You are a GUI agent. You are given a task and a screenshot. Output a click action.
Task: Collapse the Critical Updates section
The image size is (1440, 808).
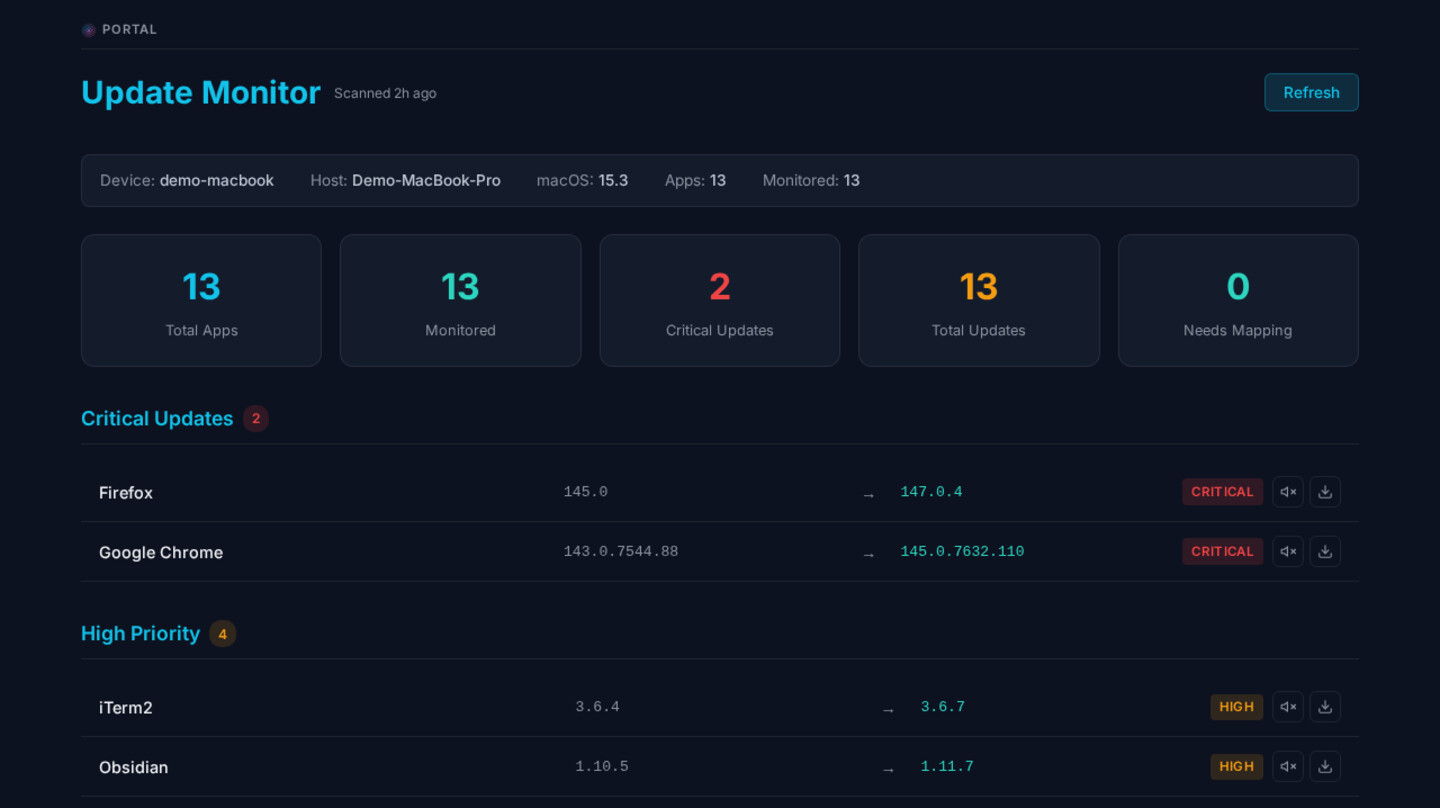click(x=157, y=418)
